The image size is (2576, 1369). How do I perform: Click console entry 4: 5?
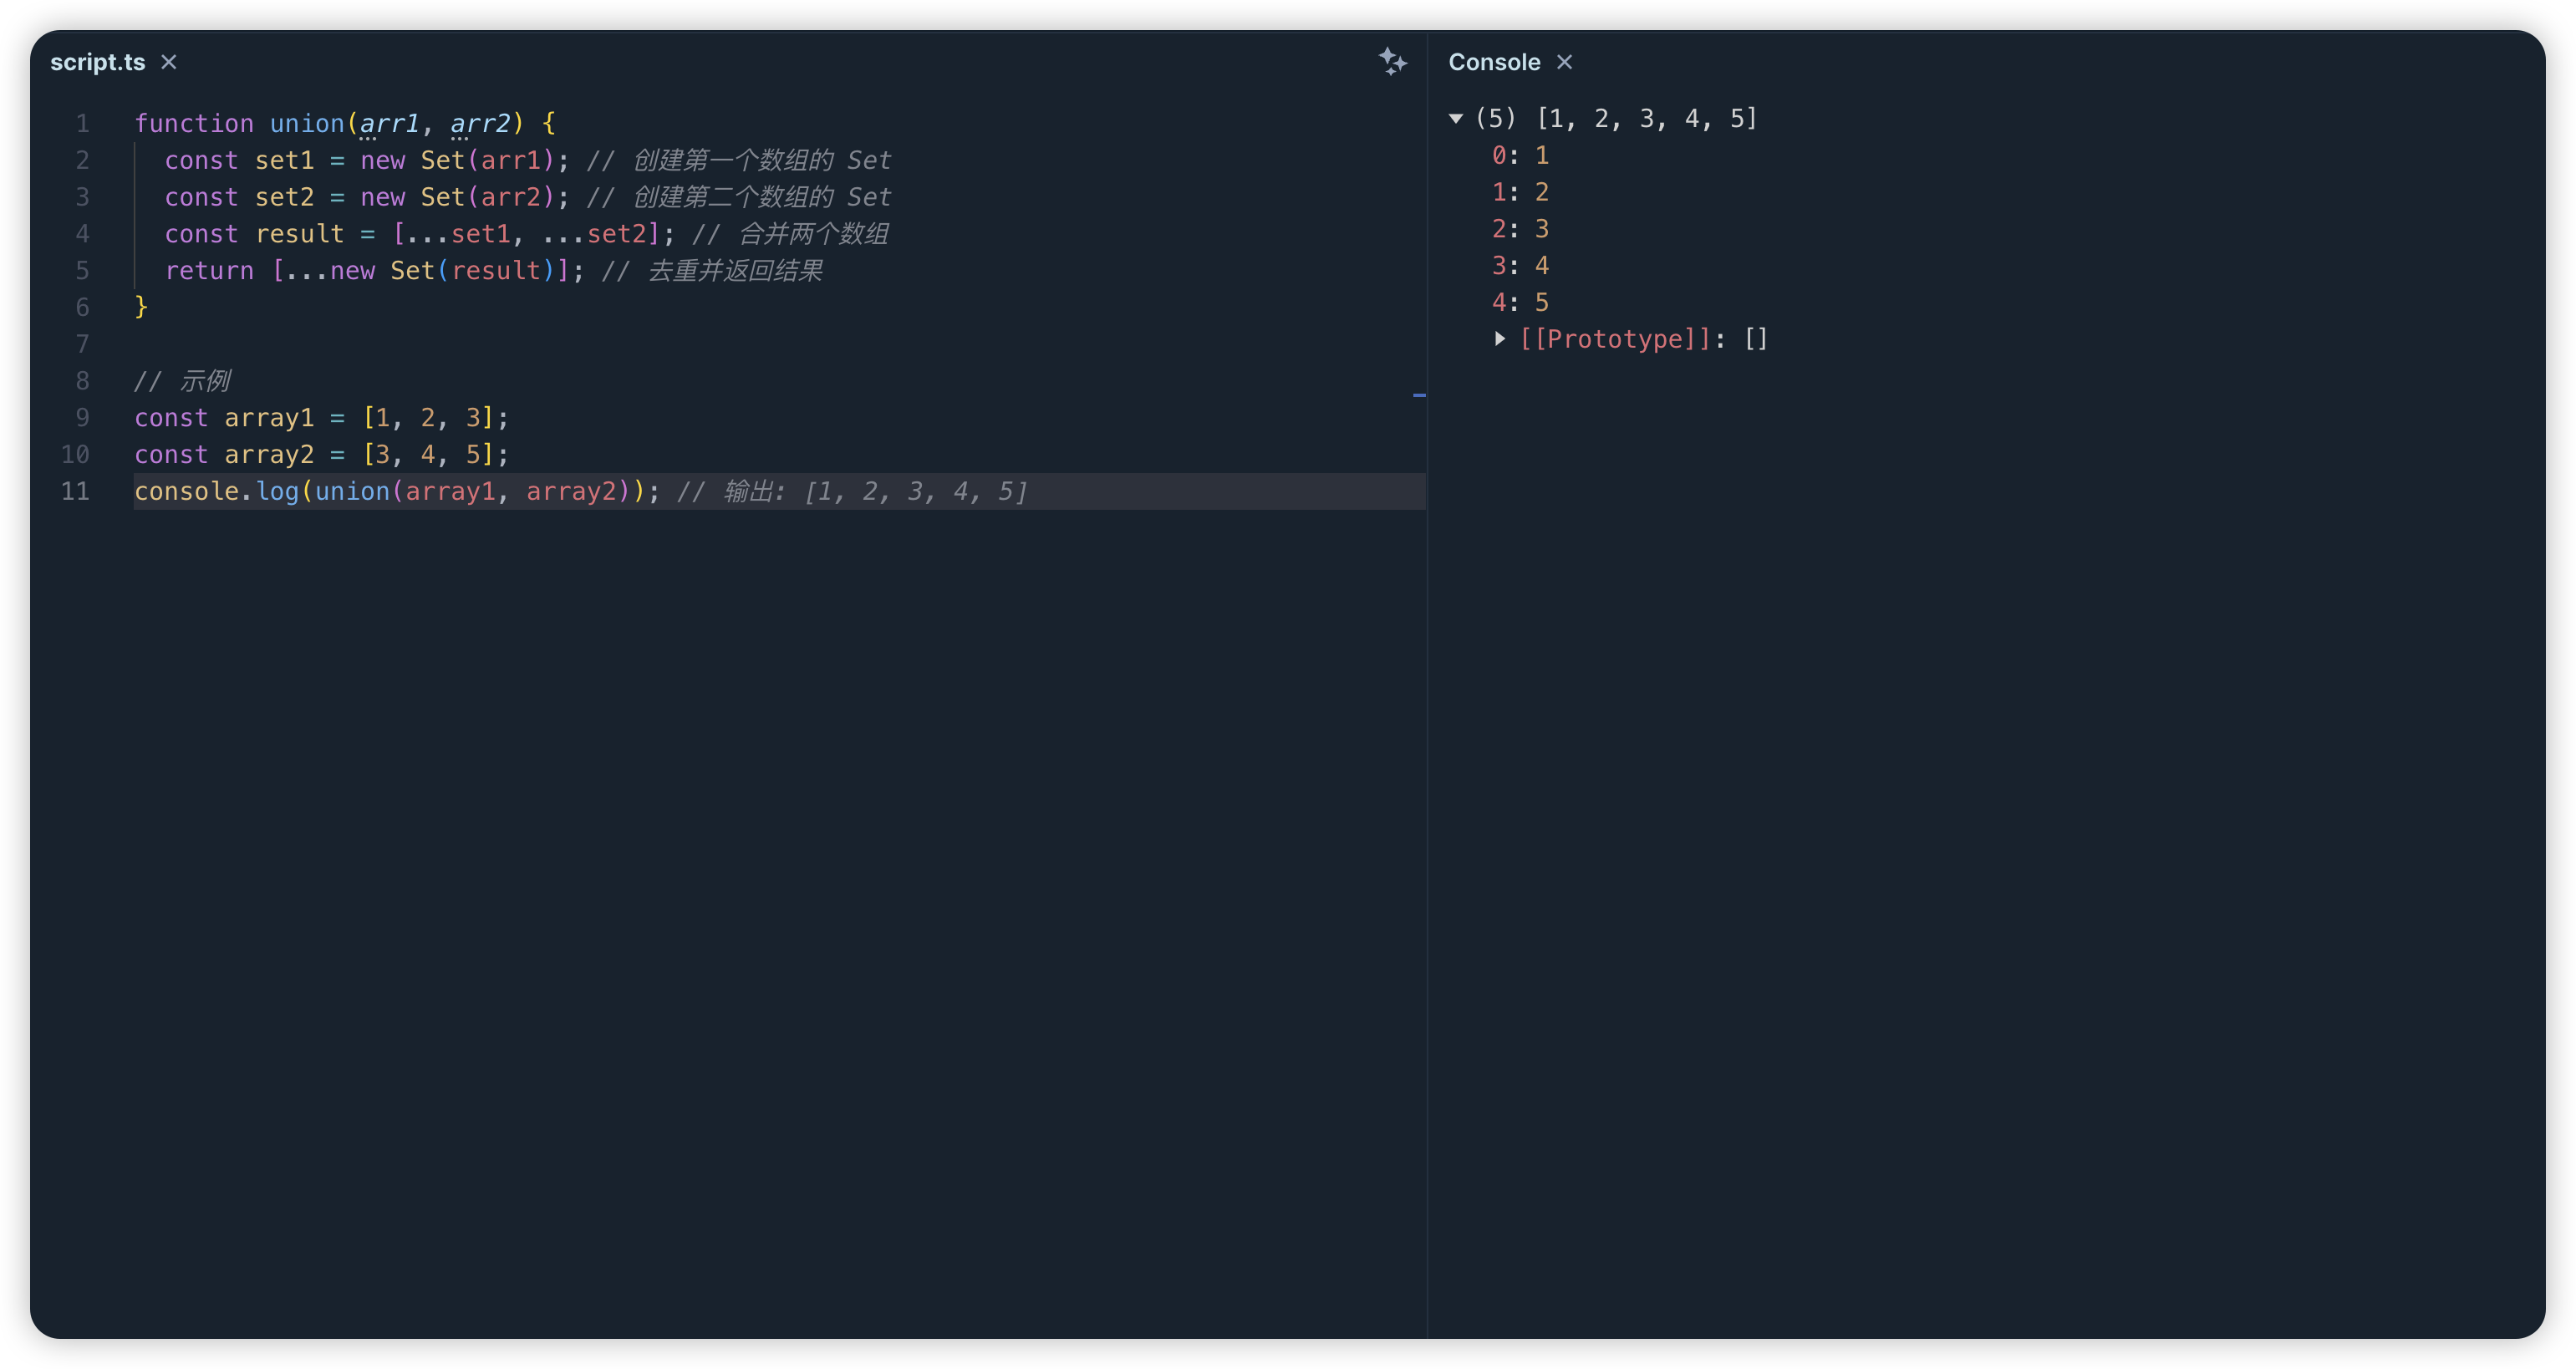point(1520,302)
